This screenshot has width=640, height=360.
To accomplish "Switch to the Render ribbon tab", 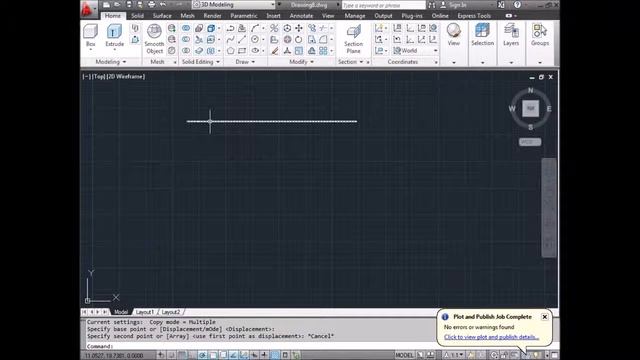I will [212, 16].
